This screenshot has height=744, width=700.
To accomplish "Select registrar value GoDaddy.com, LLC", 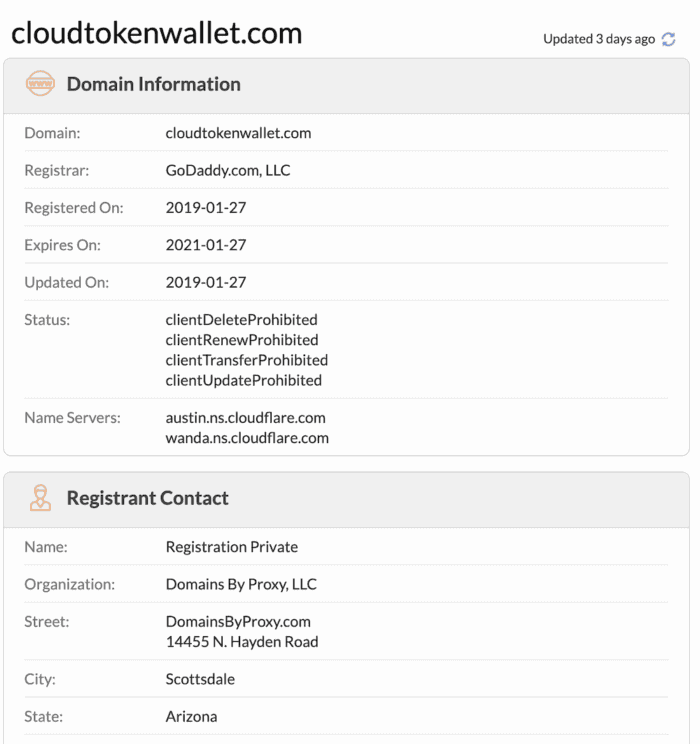I will [x=228, y=170].
